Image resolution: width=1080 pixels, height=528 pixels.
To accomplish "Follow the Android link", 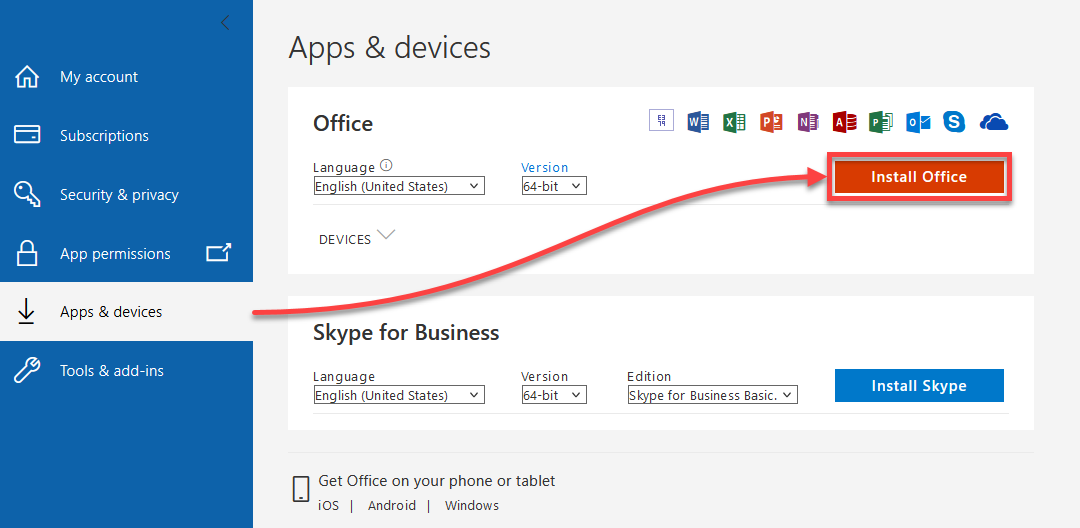I will click(x=391, y=505).
